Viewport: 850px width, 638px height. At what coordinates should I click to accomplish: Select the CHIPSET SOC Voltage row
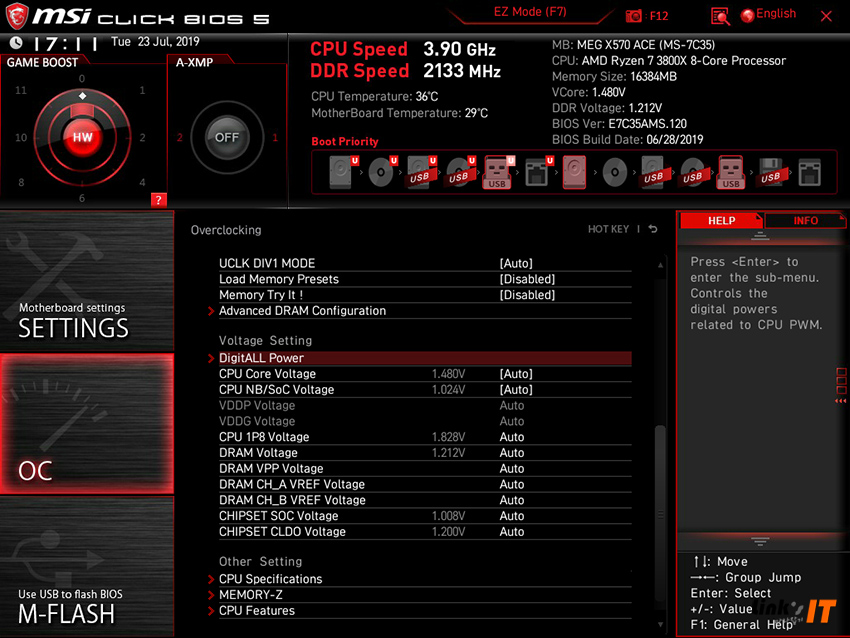(425, 515)
